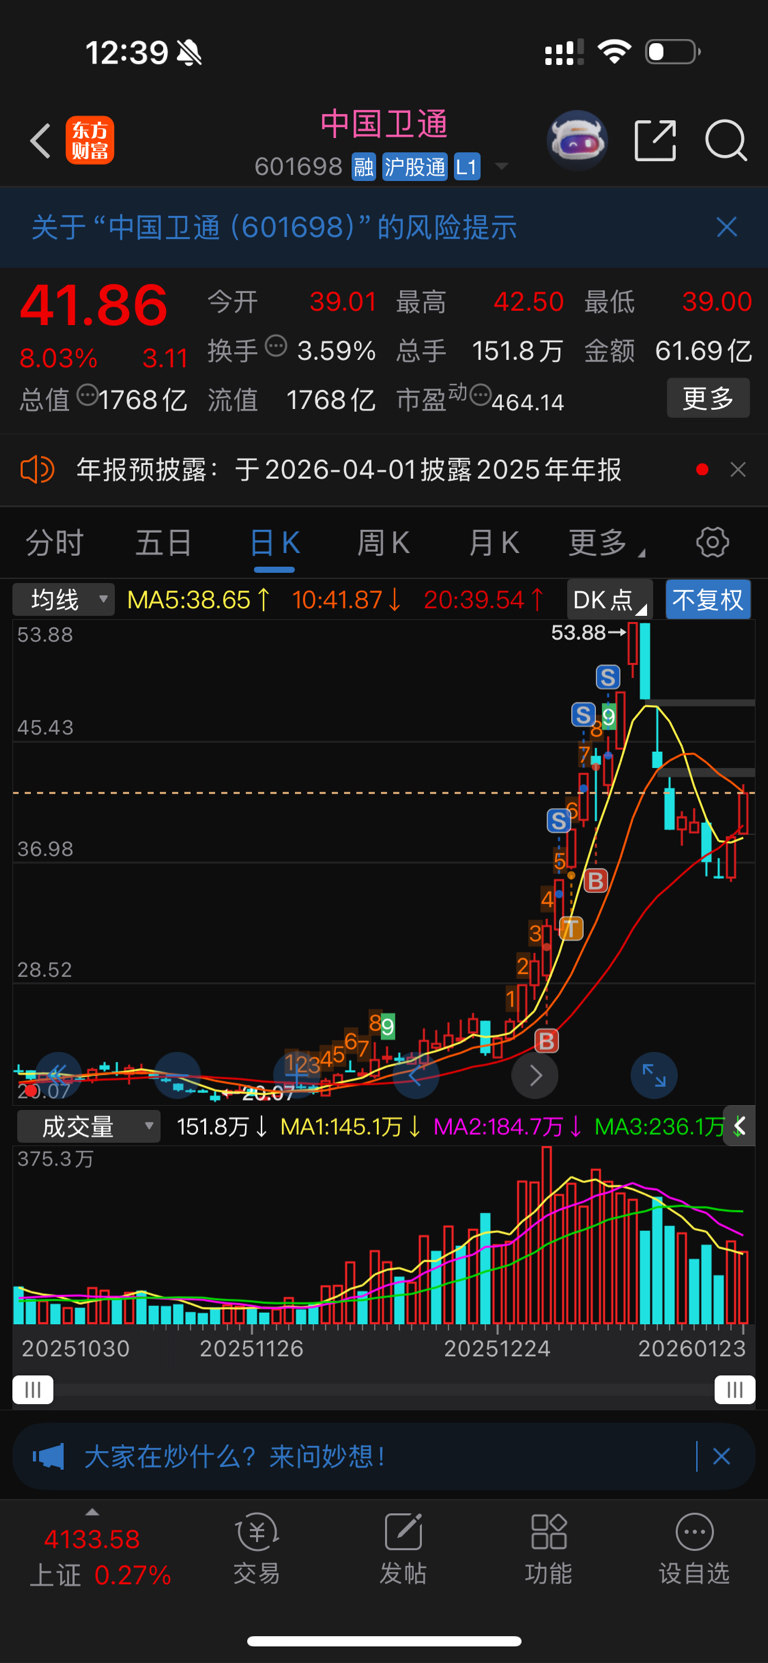Tap the megaphone icon in prompt bar
The width and height of the screenshot is (768, 1663).
click(48, 1456)
